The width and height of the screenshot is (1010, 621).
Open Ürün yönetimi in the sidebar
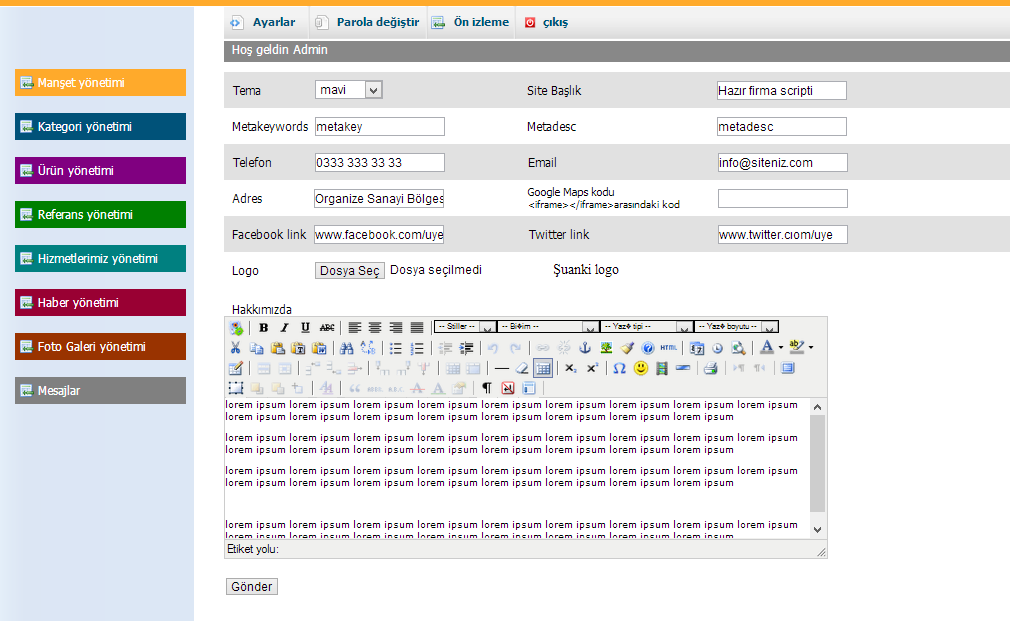(101, 171)
